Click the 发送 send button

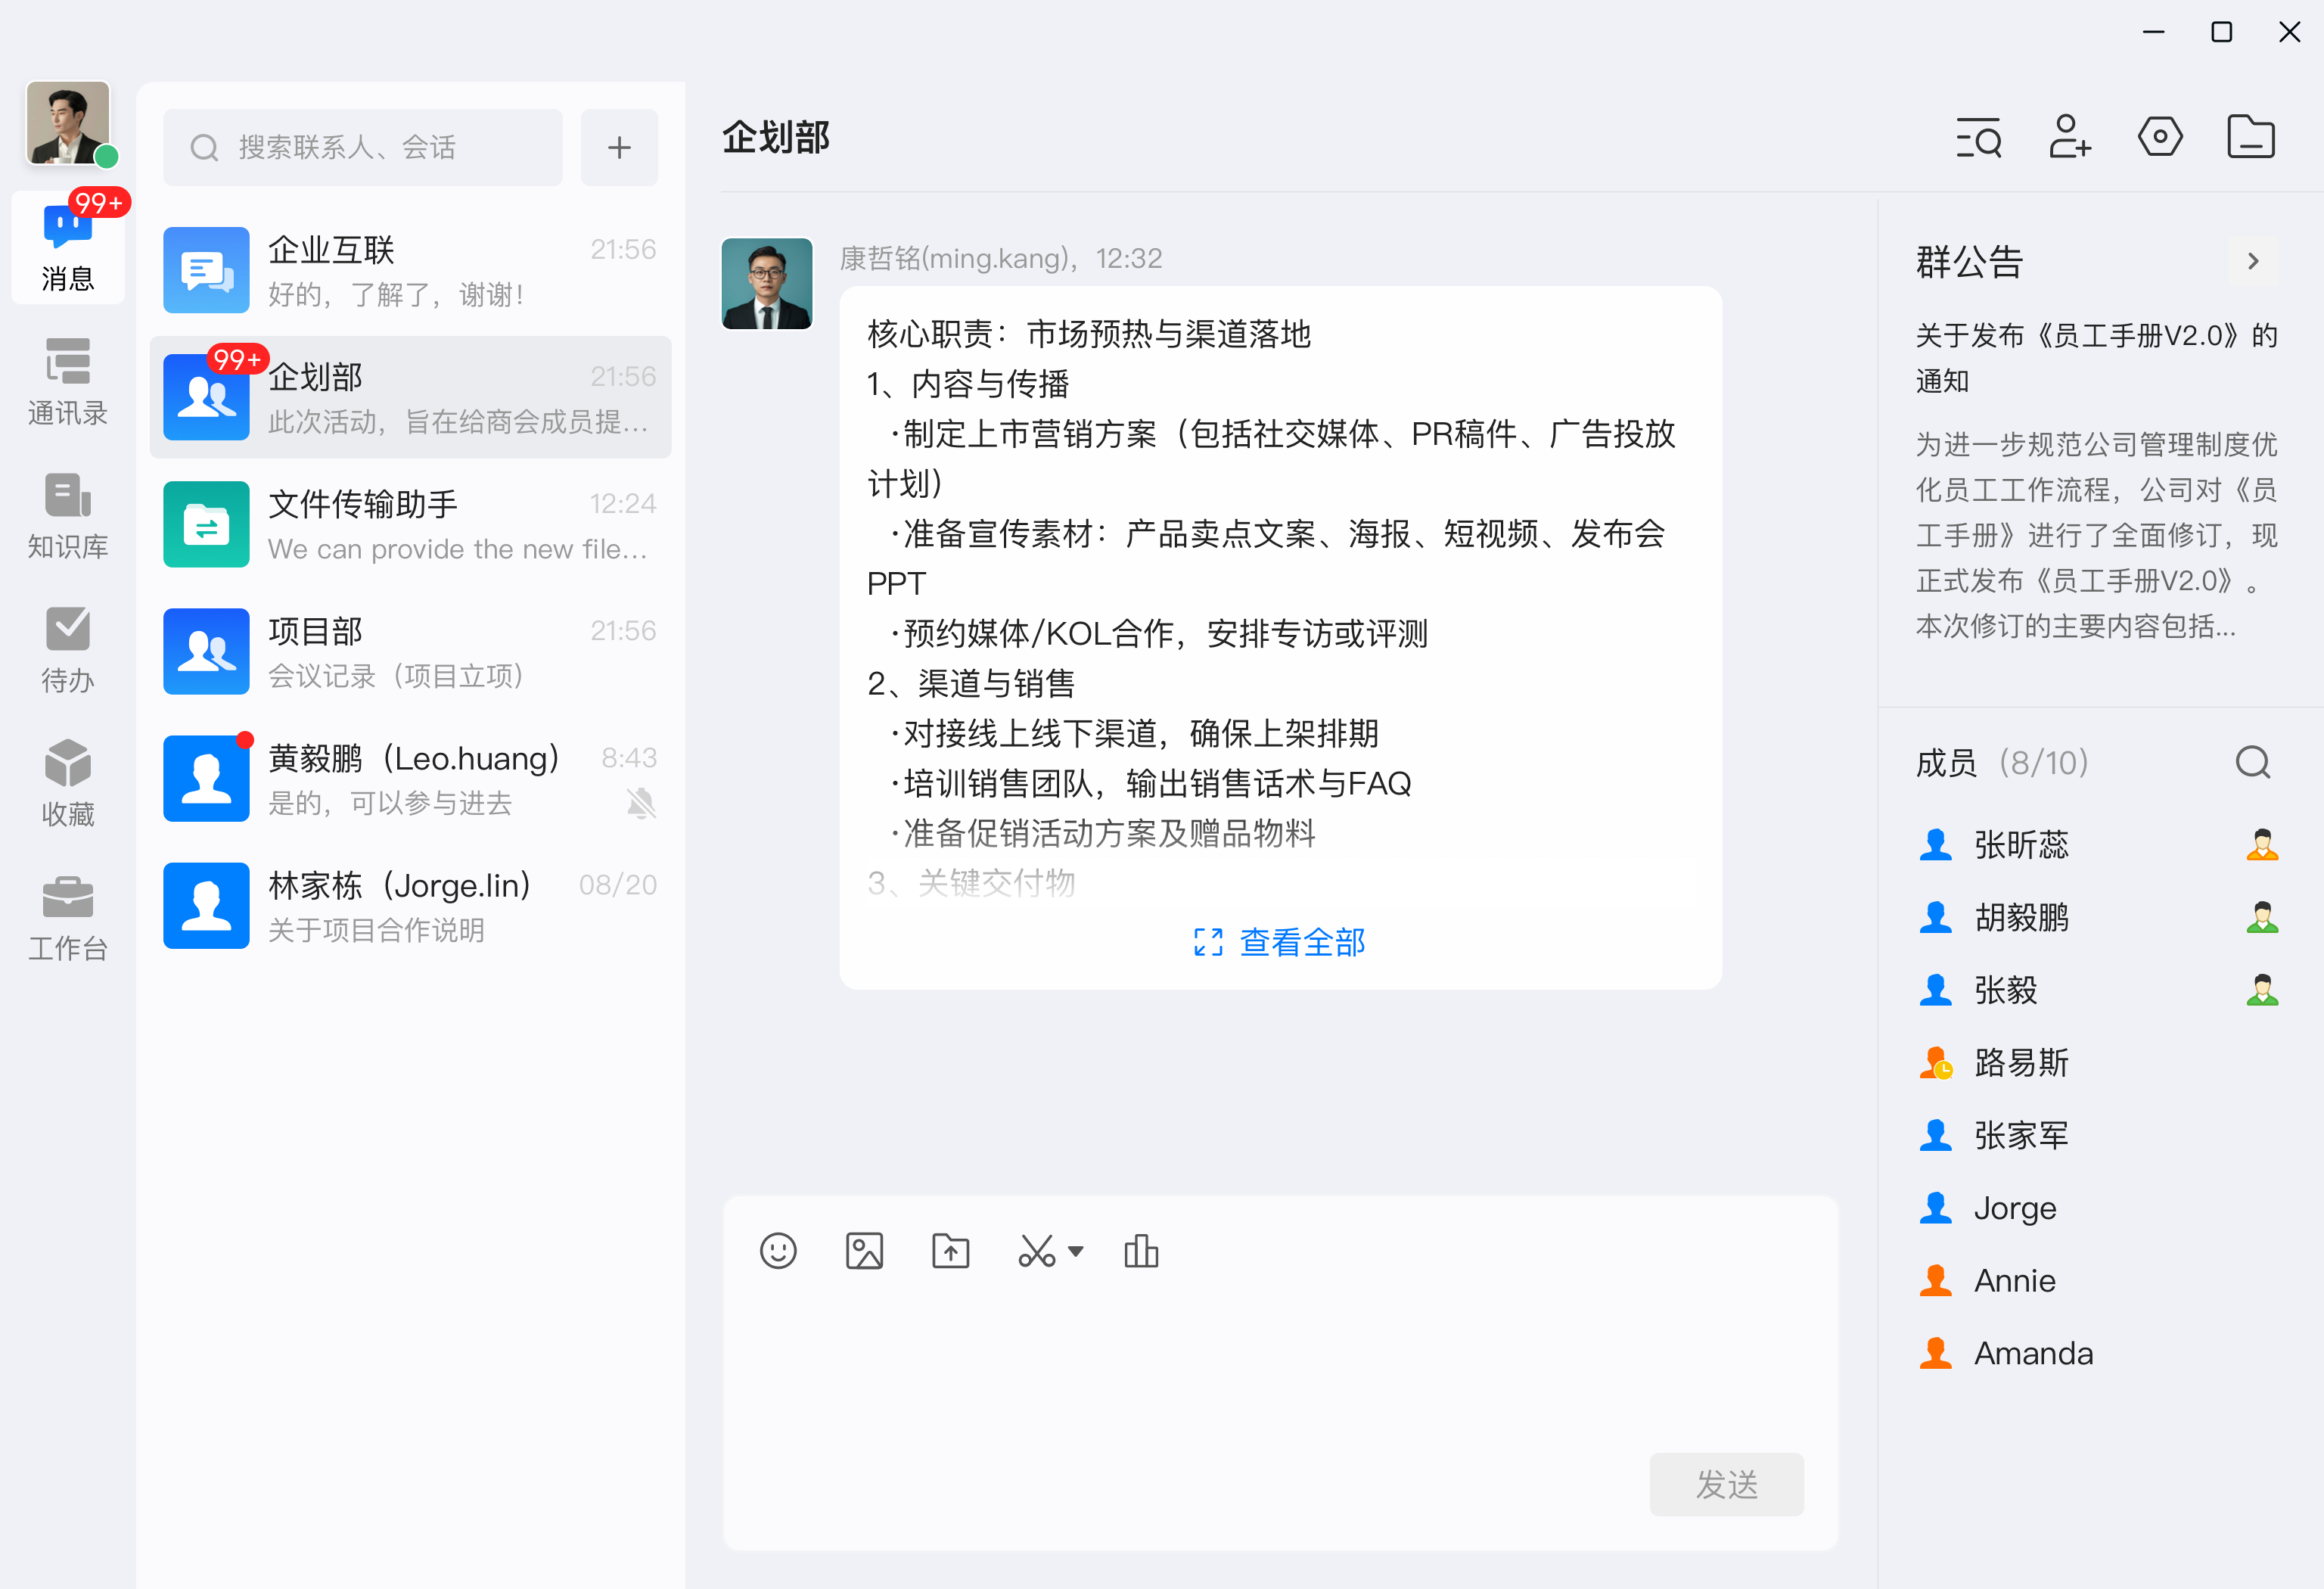(1726, 1484)
